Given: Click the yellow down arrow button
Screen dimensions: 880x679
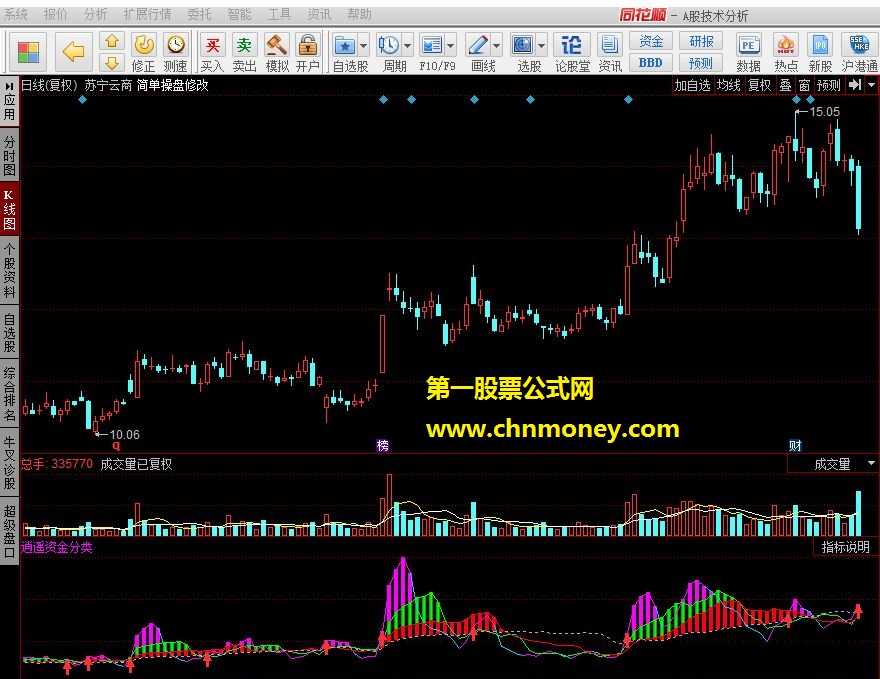Looking at the screenshot, I should (x=112, y=63).
